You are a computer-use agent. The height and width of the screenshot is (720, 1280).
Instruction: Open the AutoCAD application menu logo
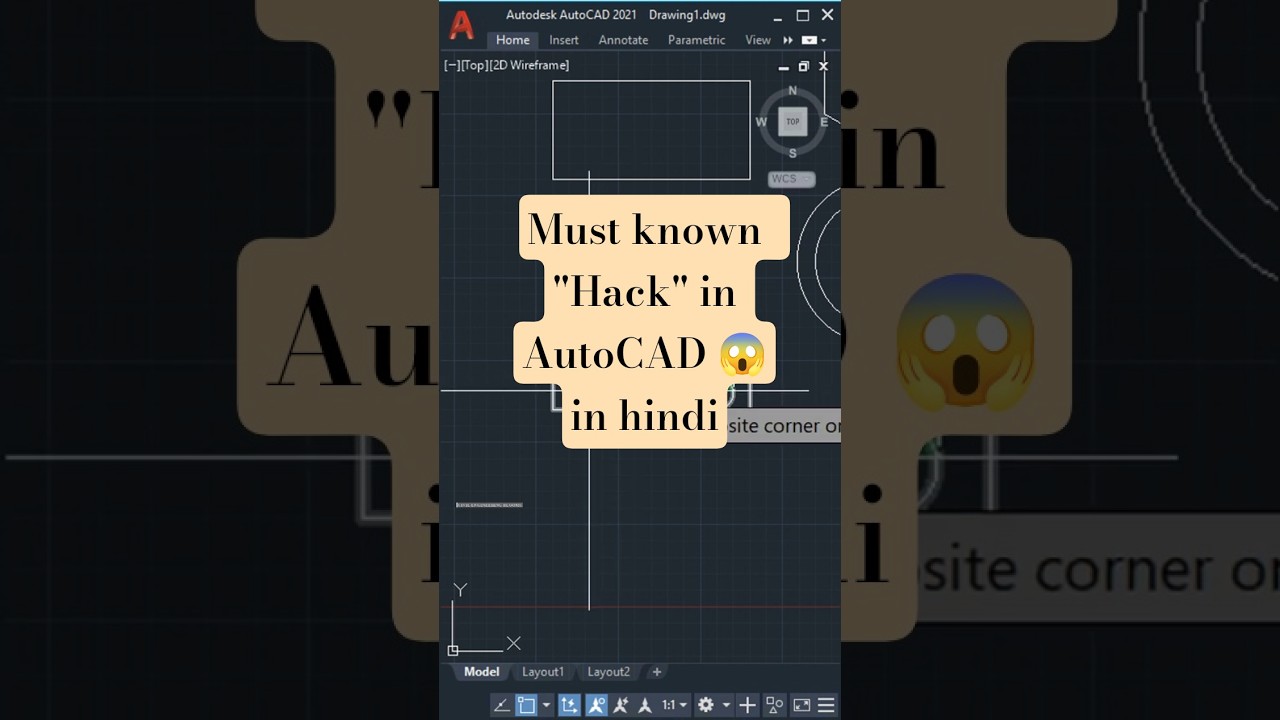[x=461, y=25]
